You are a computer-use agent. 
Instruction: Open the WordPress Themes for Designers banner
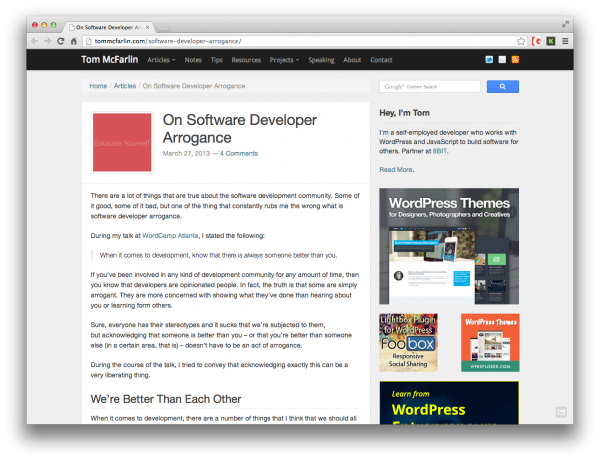[x=449, y=246]
